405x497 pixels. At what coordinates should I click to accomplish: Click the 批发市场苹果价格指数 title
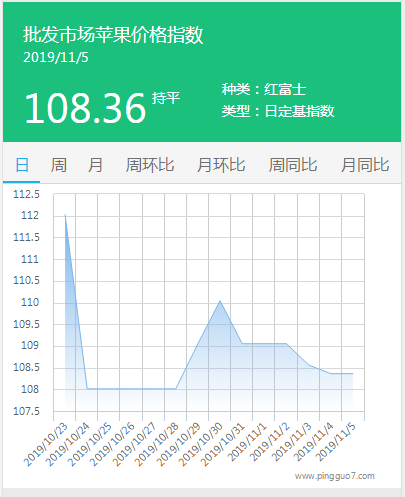(113, 35)
